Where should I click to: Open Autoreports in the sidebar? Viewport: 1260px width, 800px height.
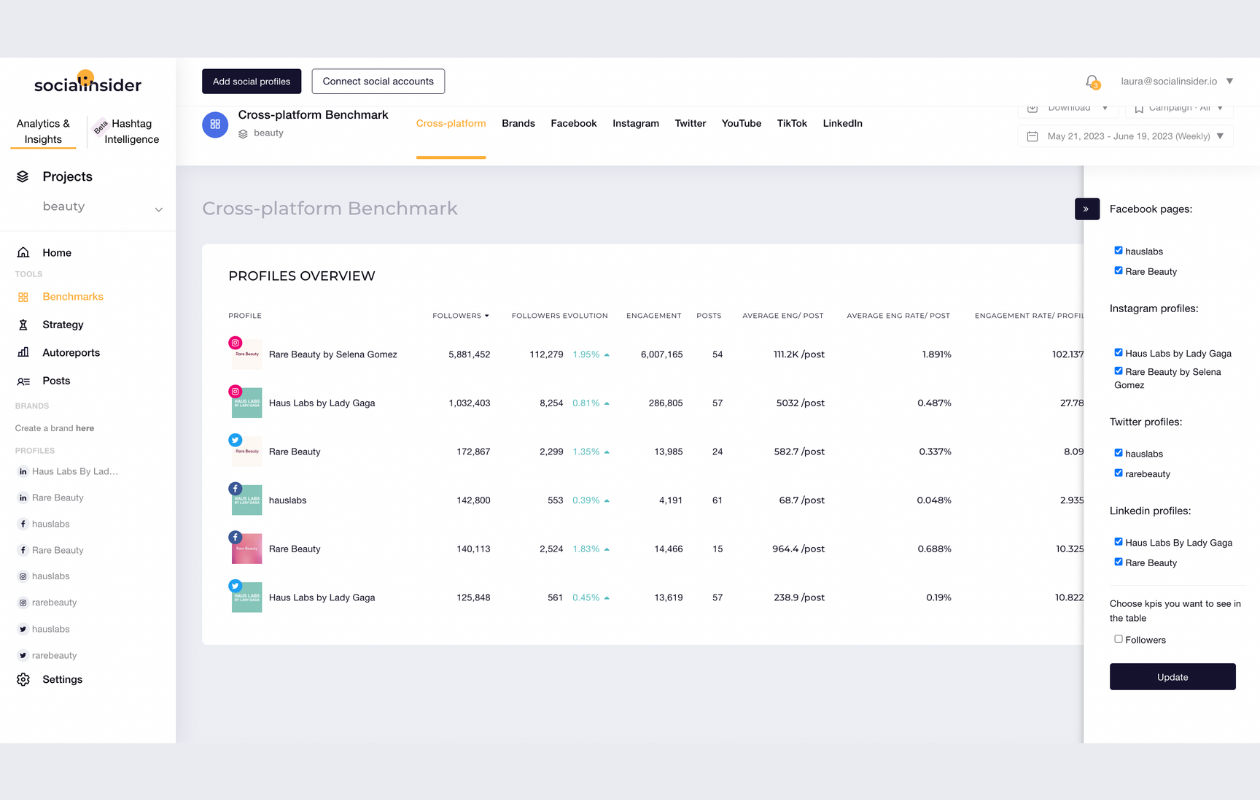click(71, 353)
